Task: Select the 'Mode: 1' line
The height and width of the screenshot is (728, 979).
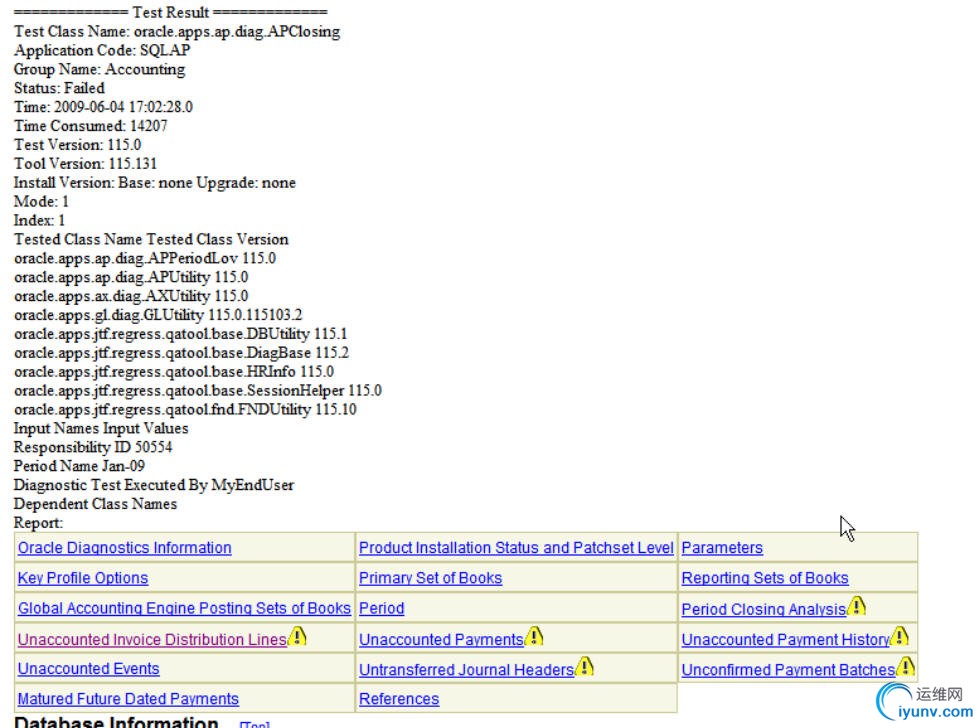Action: tap(41, 201)
